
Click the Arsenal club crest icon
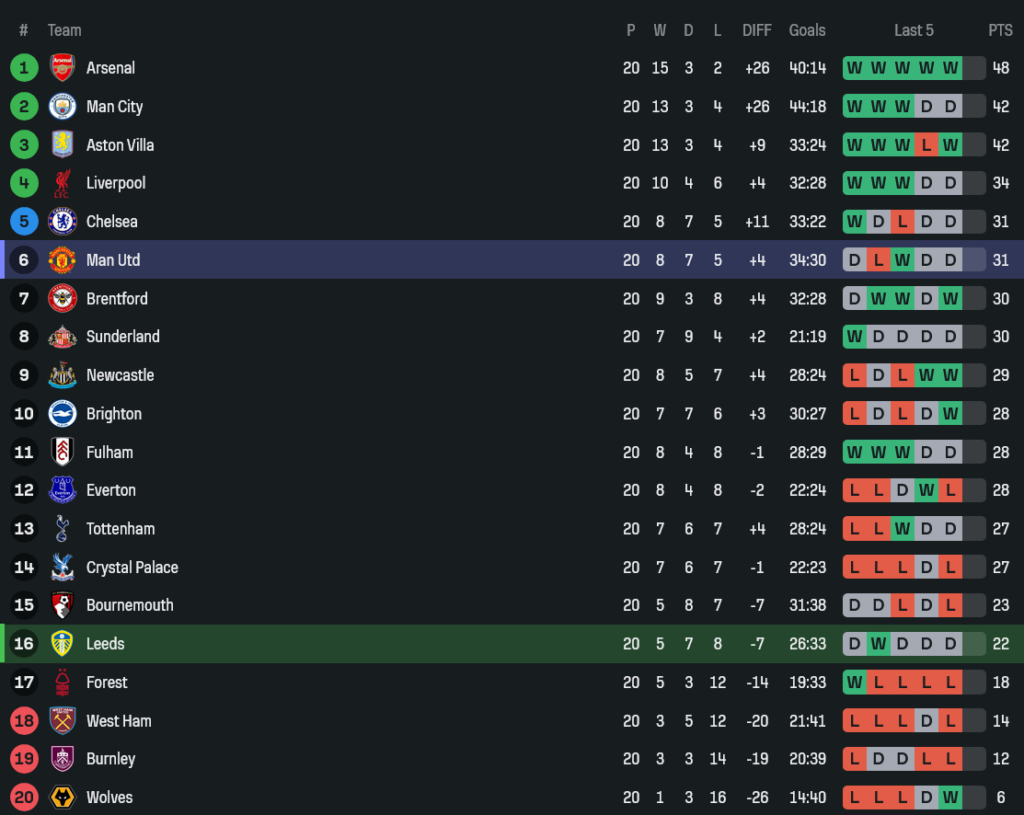(x=62, y=68)
